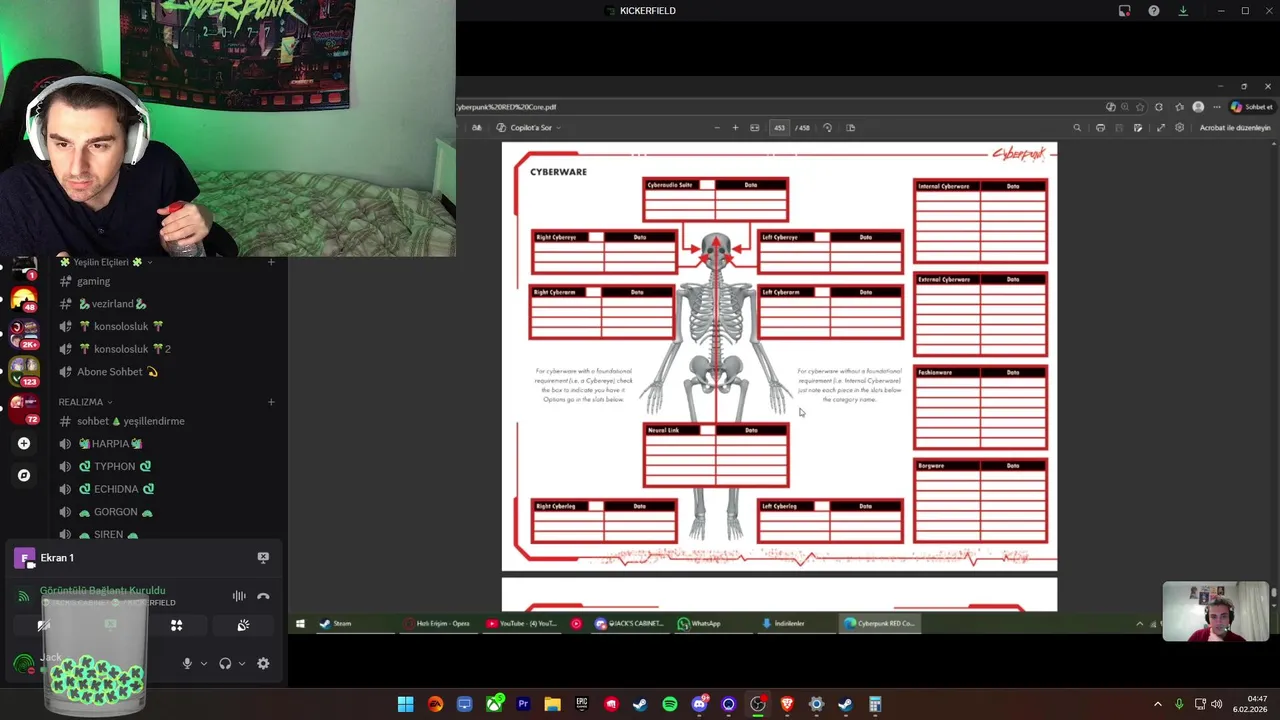This screenshot has width=1280, height=720.
Task: Enter full screen PDF view
Action: point(1161,128)
